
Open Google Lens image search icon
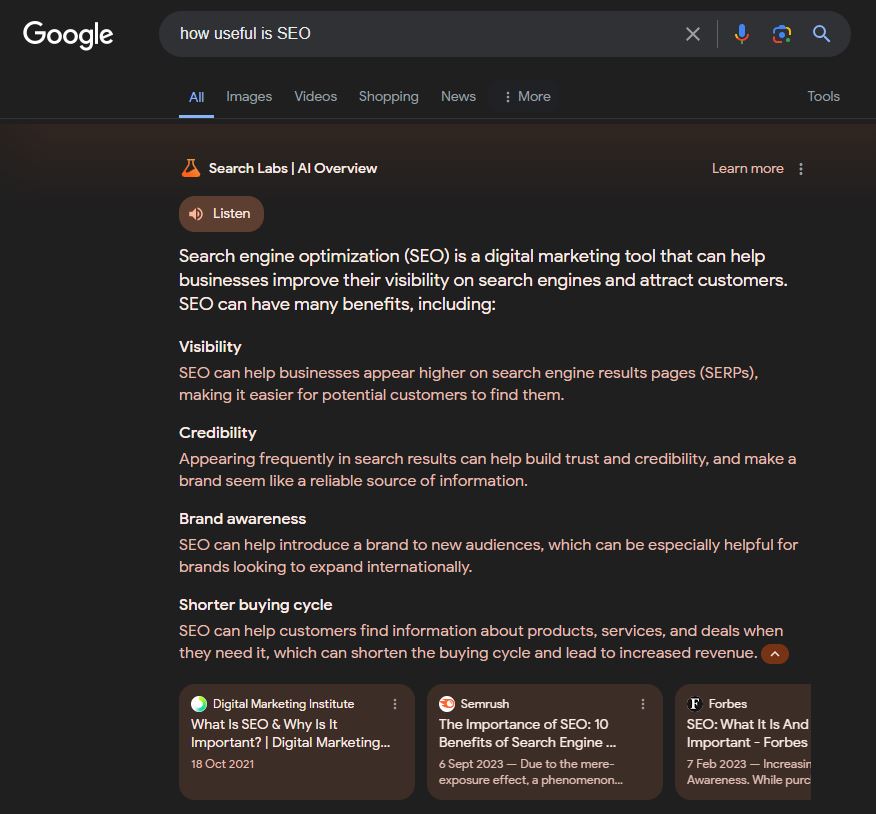782,34
